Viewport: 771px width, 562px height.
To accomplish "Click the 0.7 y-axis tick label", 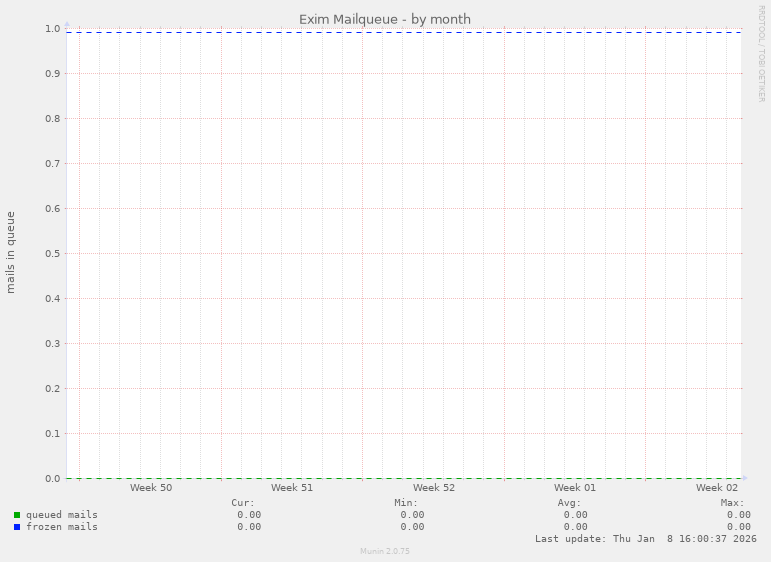I will pyautogui.click(x=53, y=164).
